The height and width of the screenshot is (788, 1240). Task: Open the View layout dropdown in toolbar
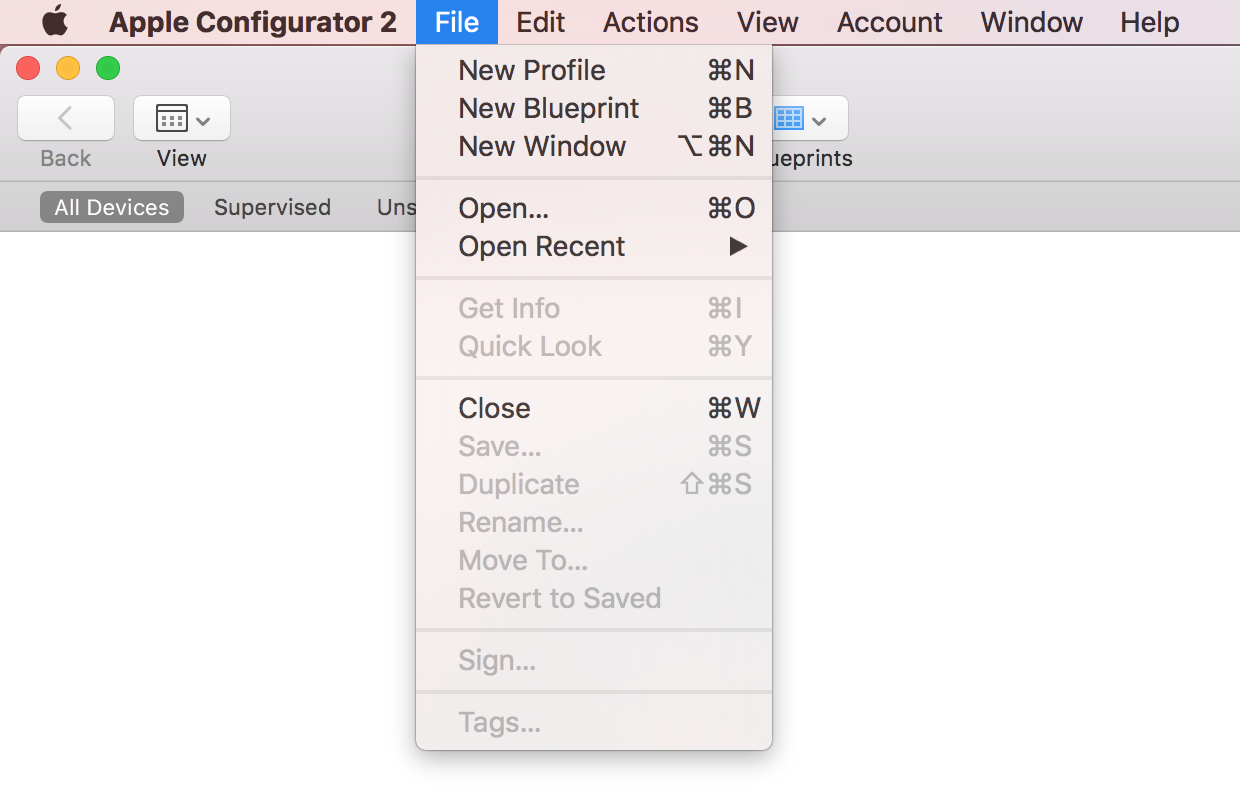182,119
